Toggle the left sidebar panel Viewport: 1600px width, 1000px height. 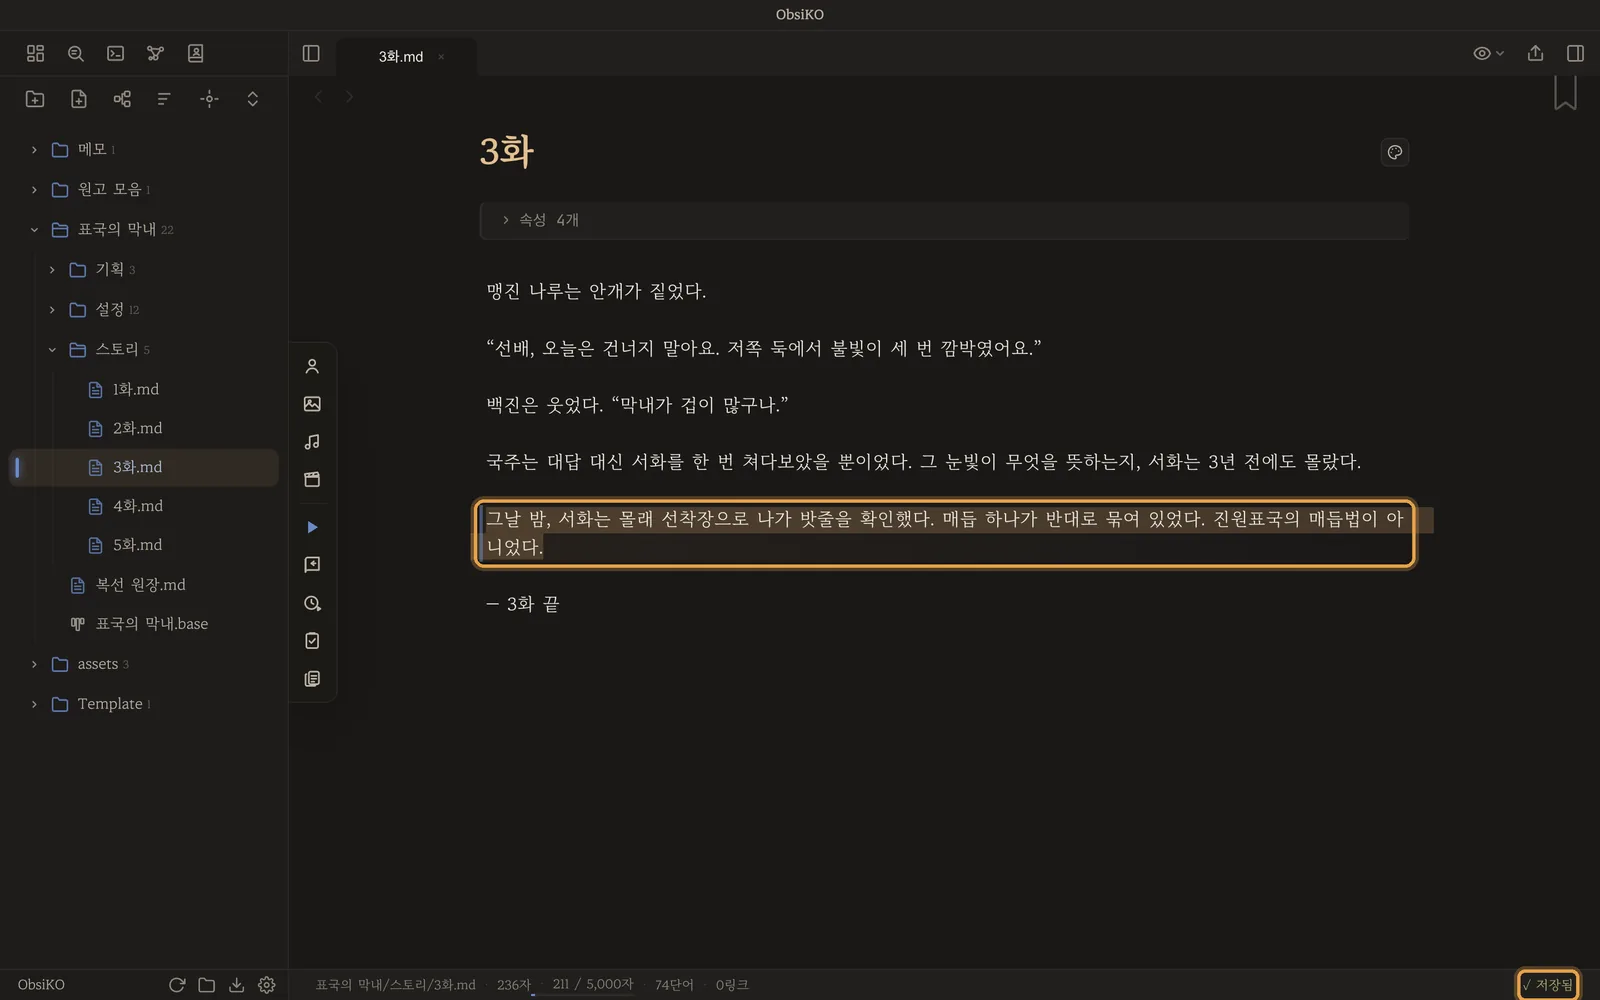click(311, 53)
